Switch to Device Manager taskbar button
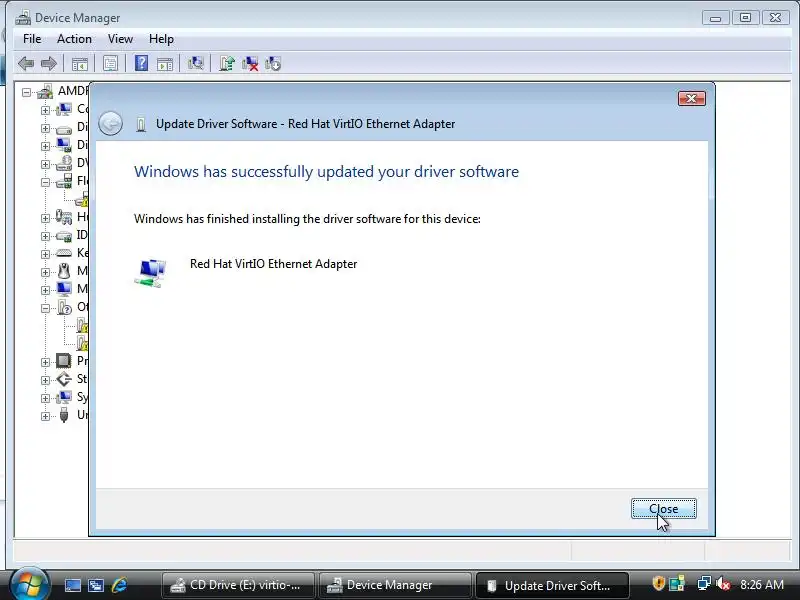The image size is (800, 600). click(x=395, y=585)
